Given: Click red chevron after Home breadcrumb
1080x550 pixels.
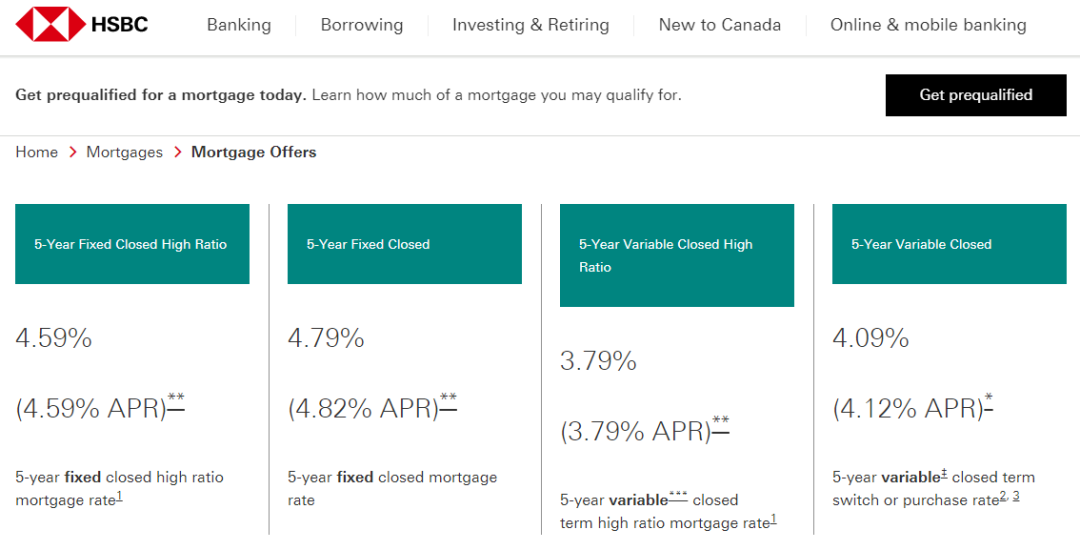Looking at the screenshot, I should [x=72, y=152].
